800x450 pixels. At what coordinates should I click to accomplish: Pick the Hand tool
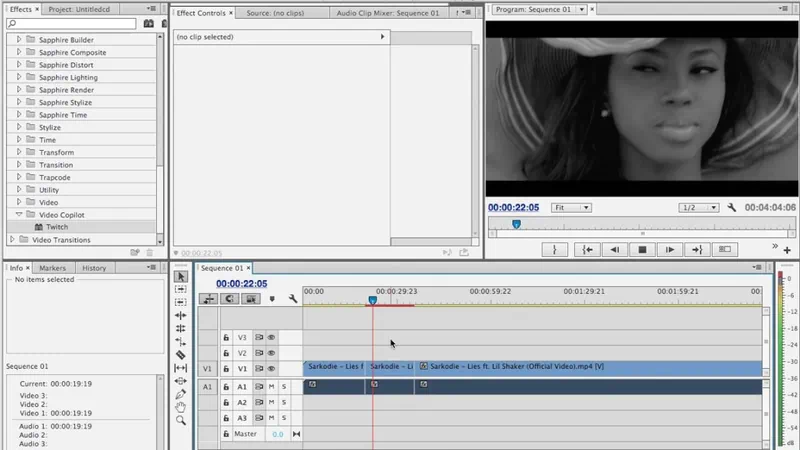[x=181, y=407]
